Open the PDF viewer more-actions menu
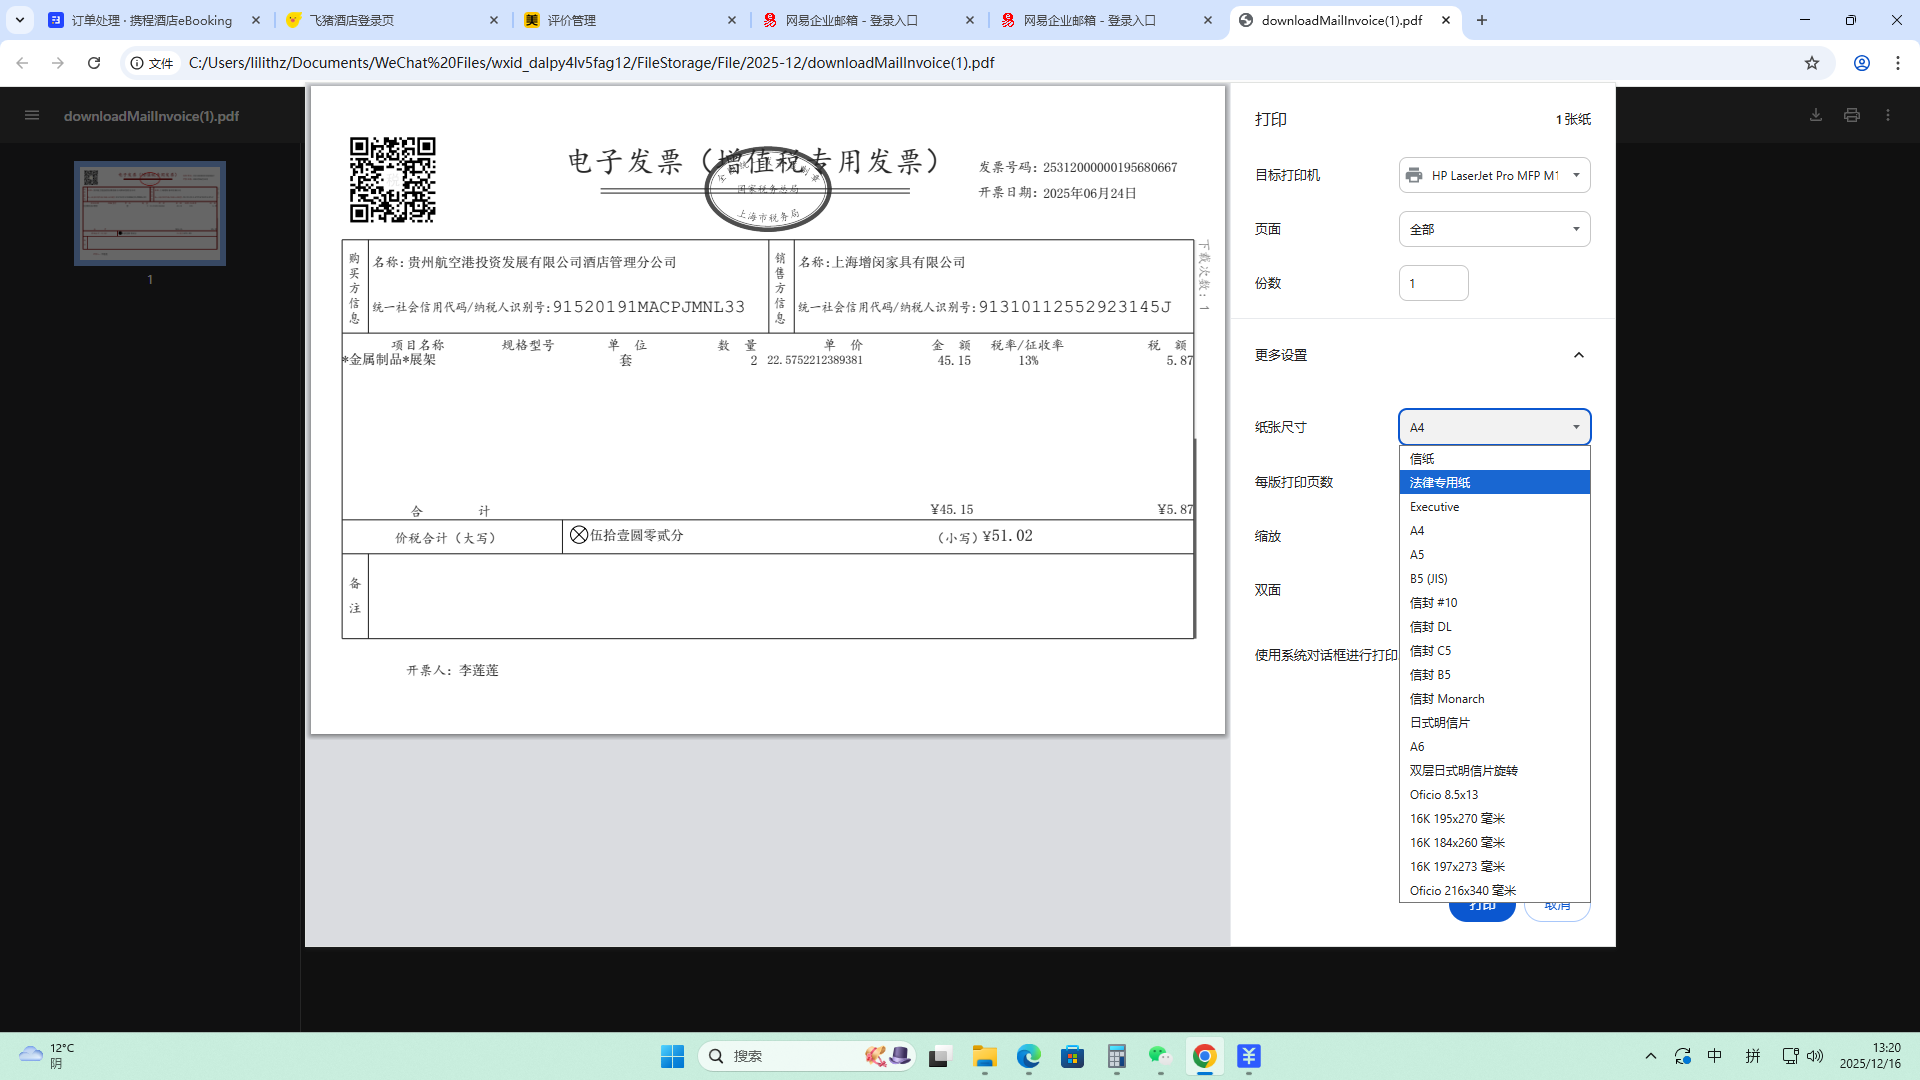 pos(1888,116)
